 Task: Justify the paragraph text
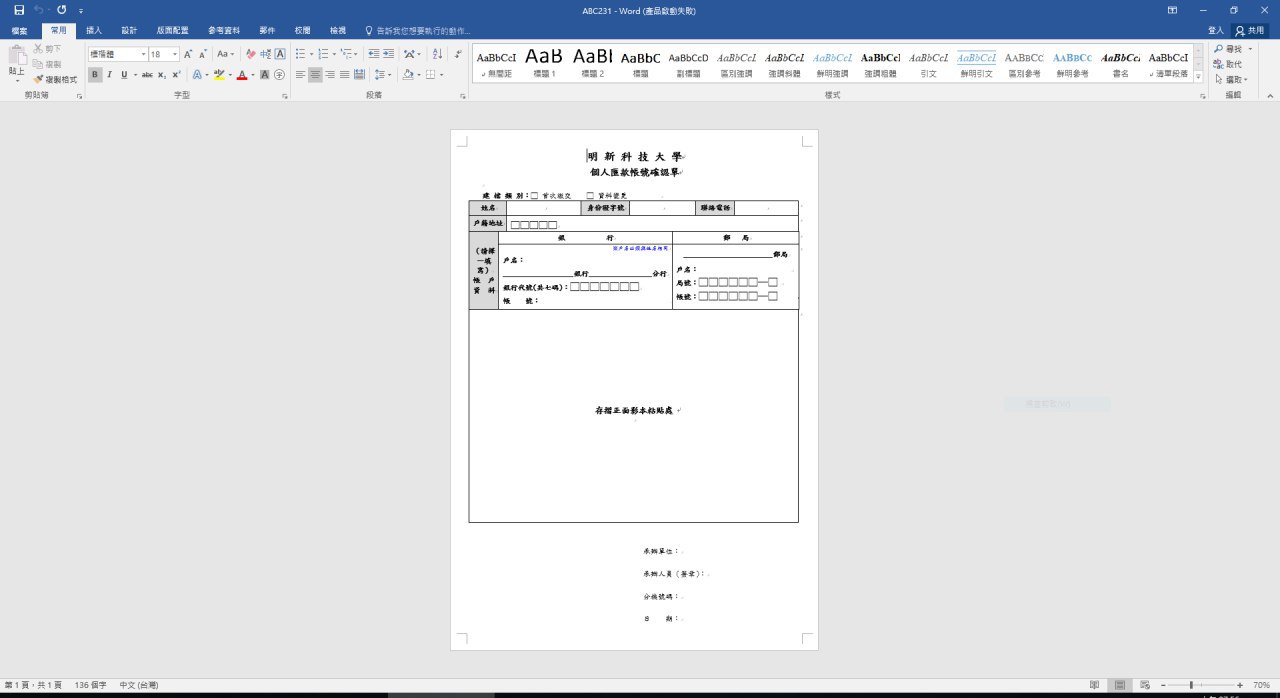point(345,75)
